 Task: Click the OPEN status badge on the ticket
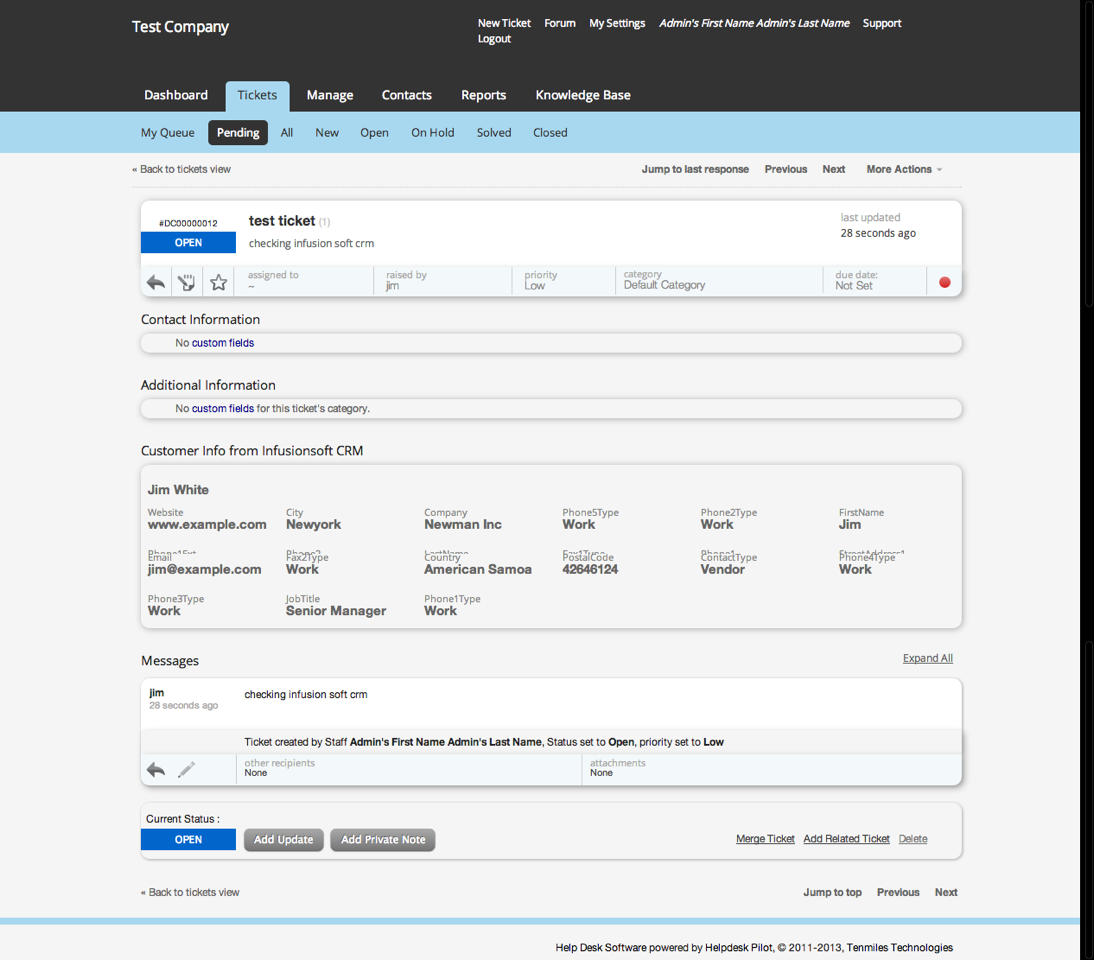(x=188, y=242)
